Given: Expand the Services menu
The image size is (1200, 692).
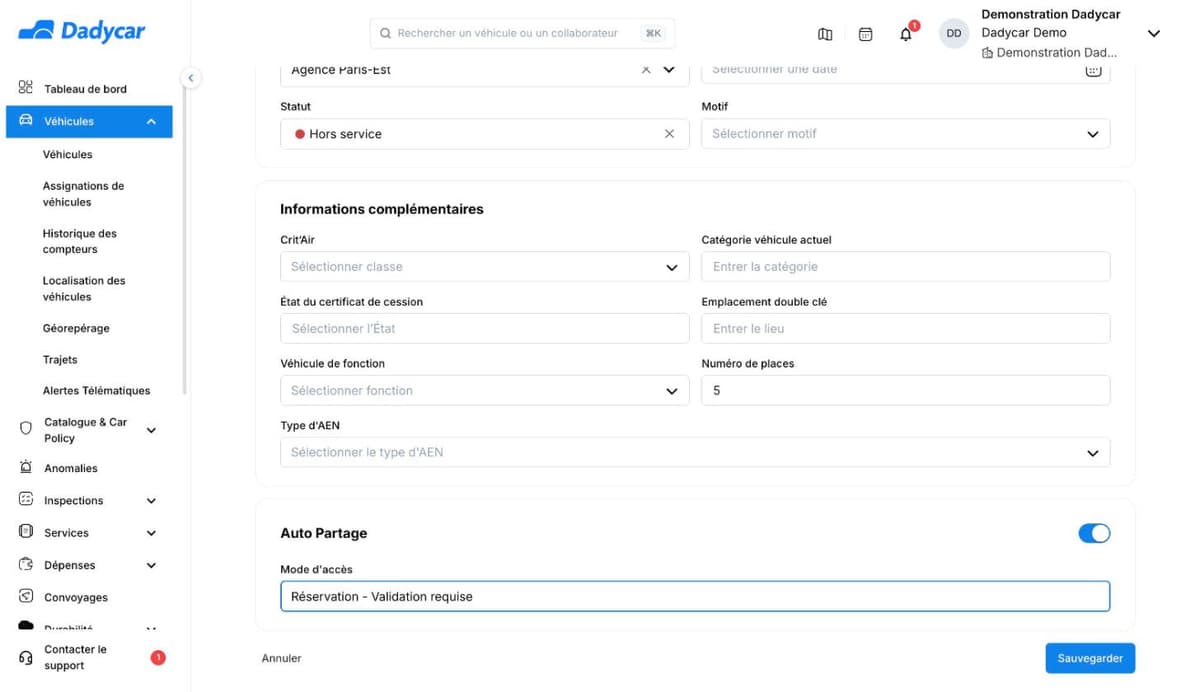Looking at the screenshot, I should click(151, 533).
